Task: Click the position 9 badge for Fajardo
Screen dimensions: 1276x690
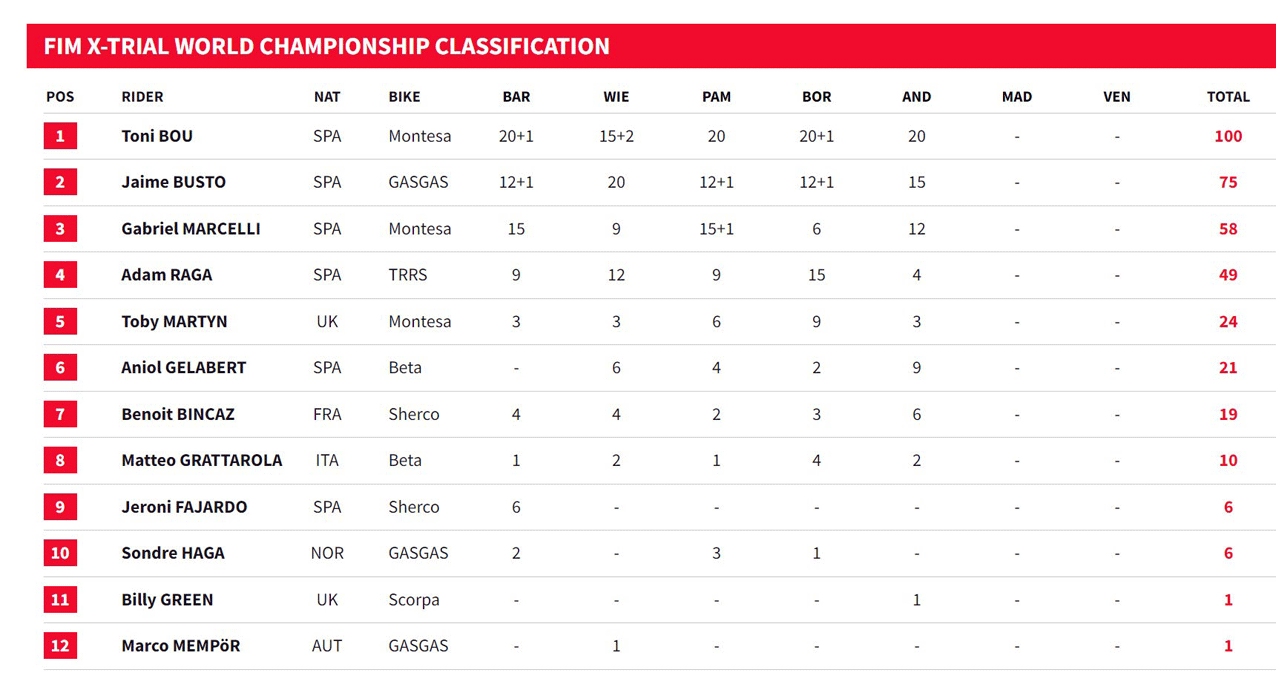Action: coord(60,506)
